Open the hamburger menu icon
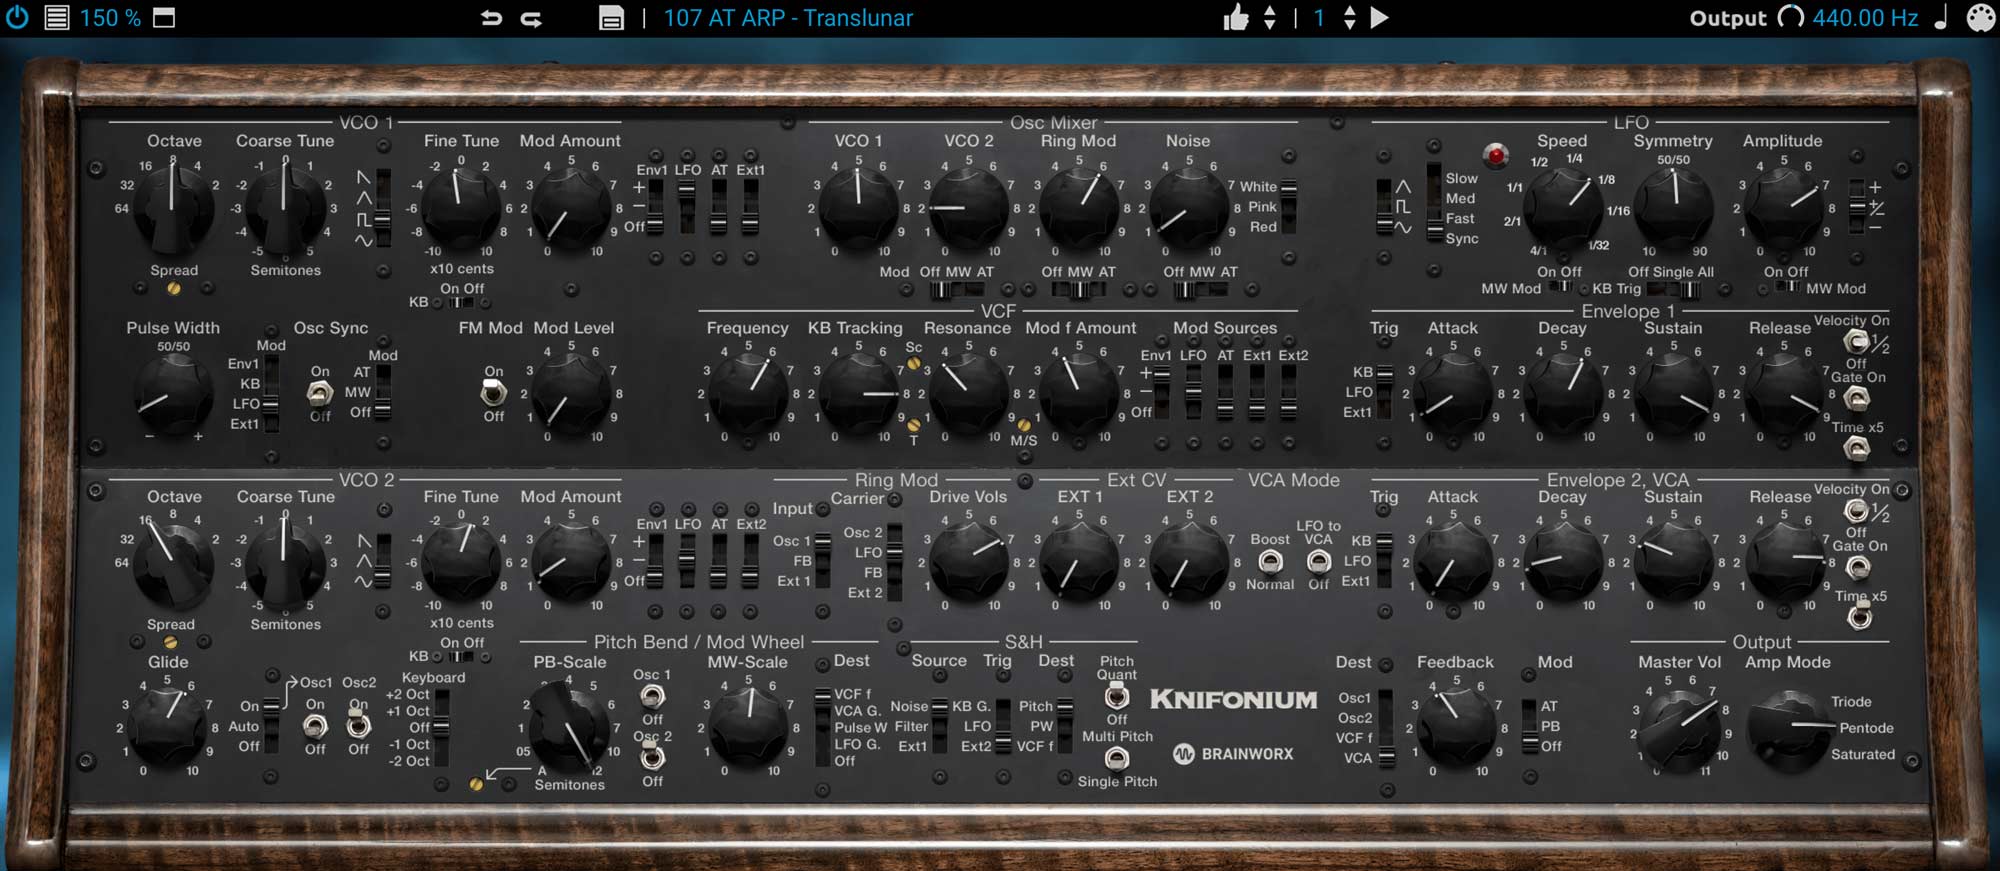 (x=57, y=18)
